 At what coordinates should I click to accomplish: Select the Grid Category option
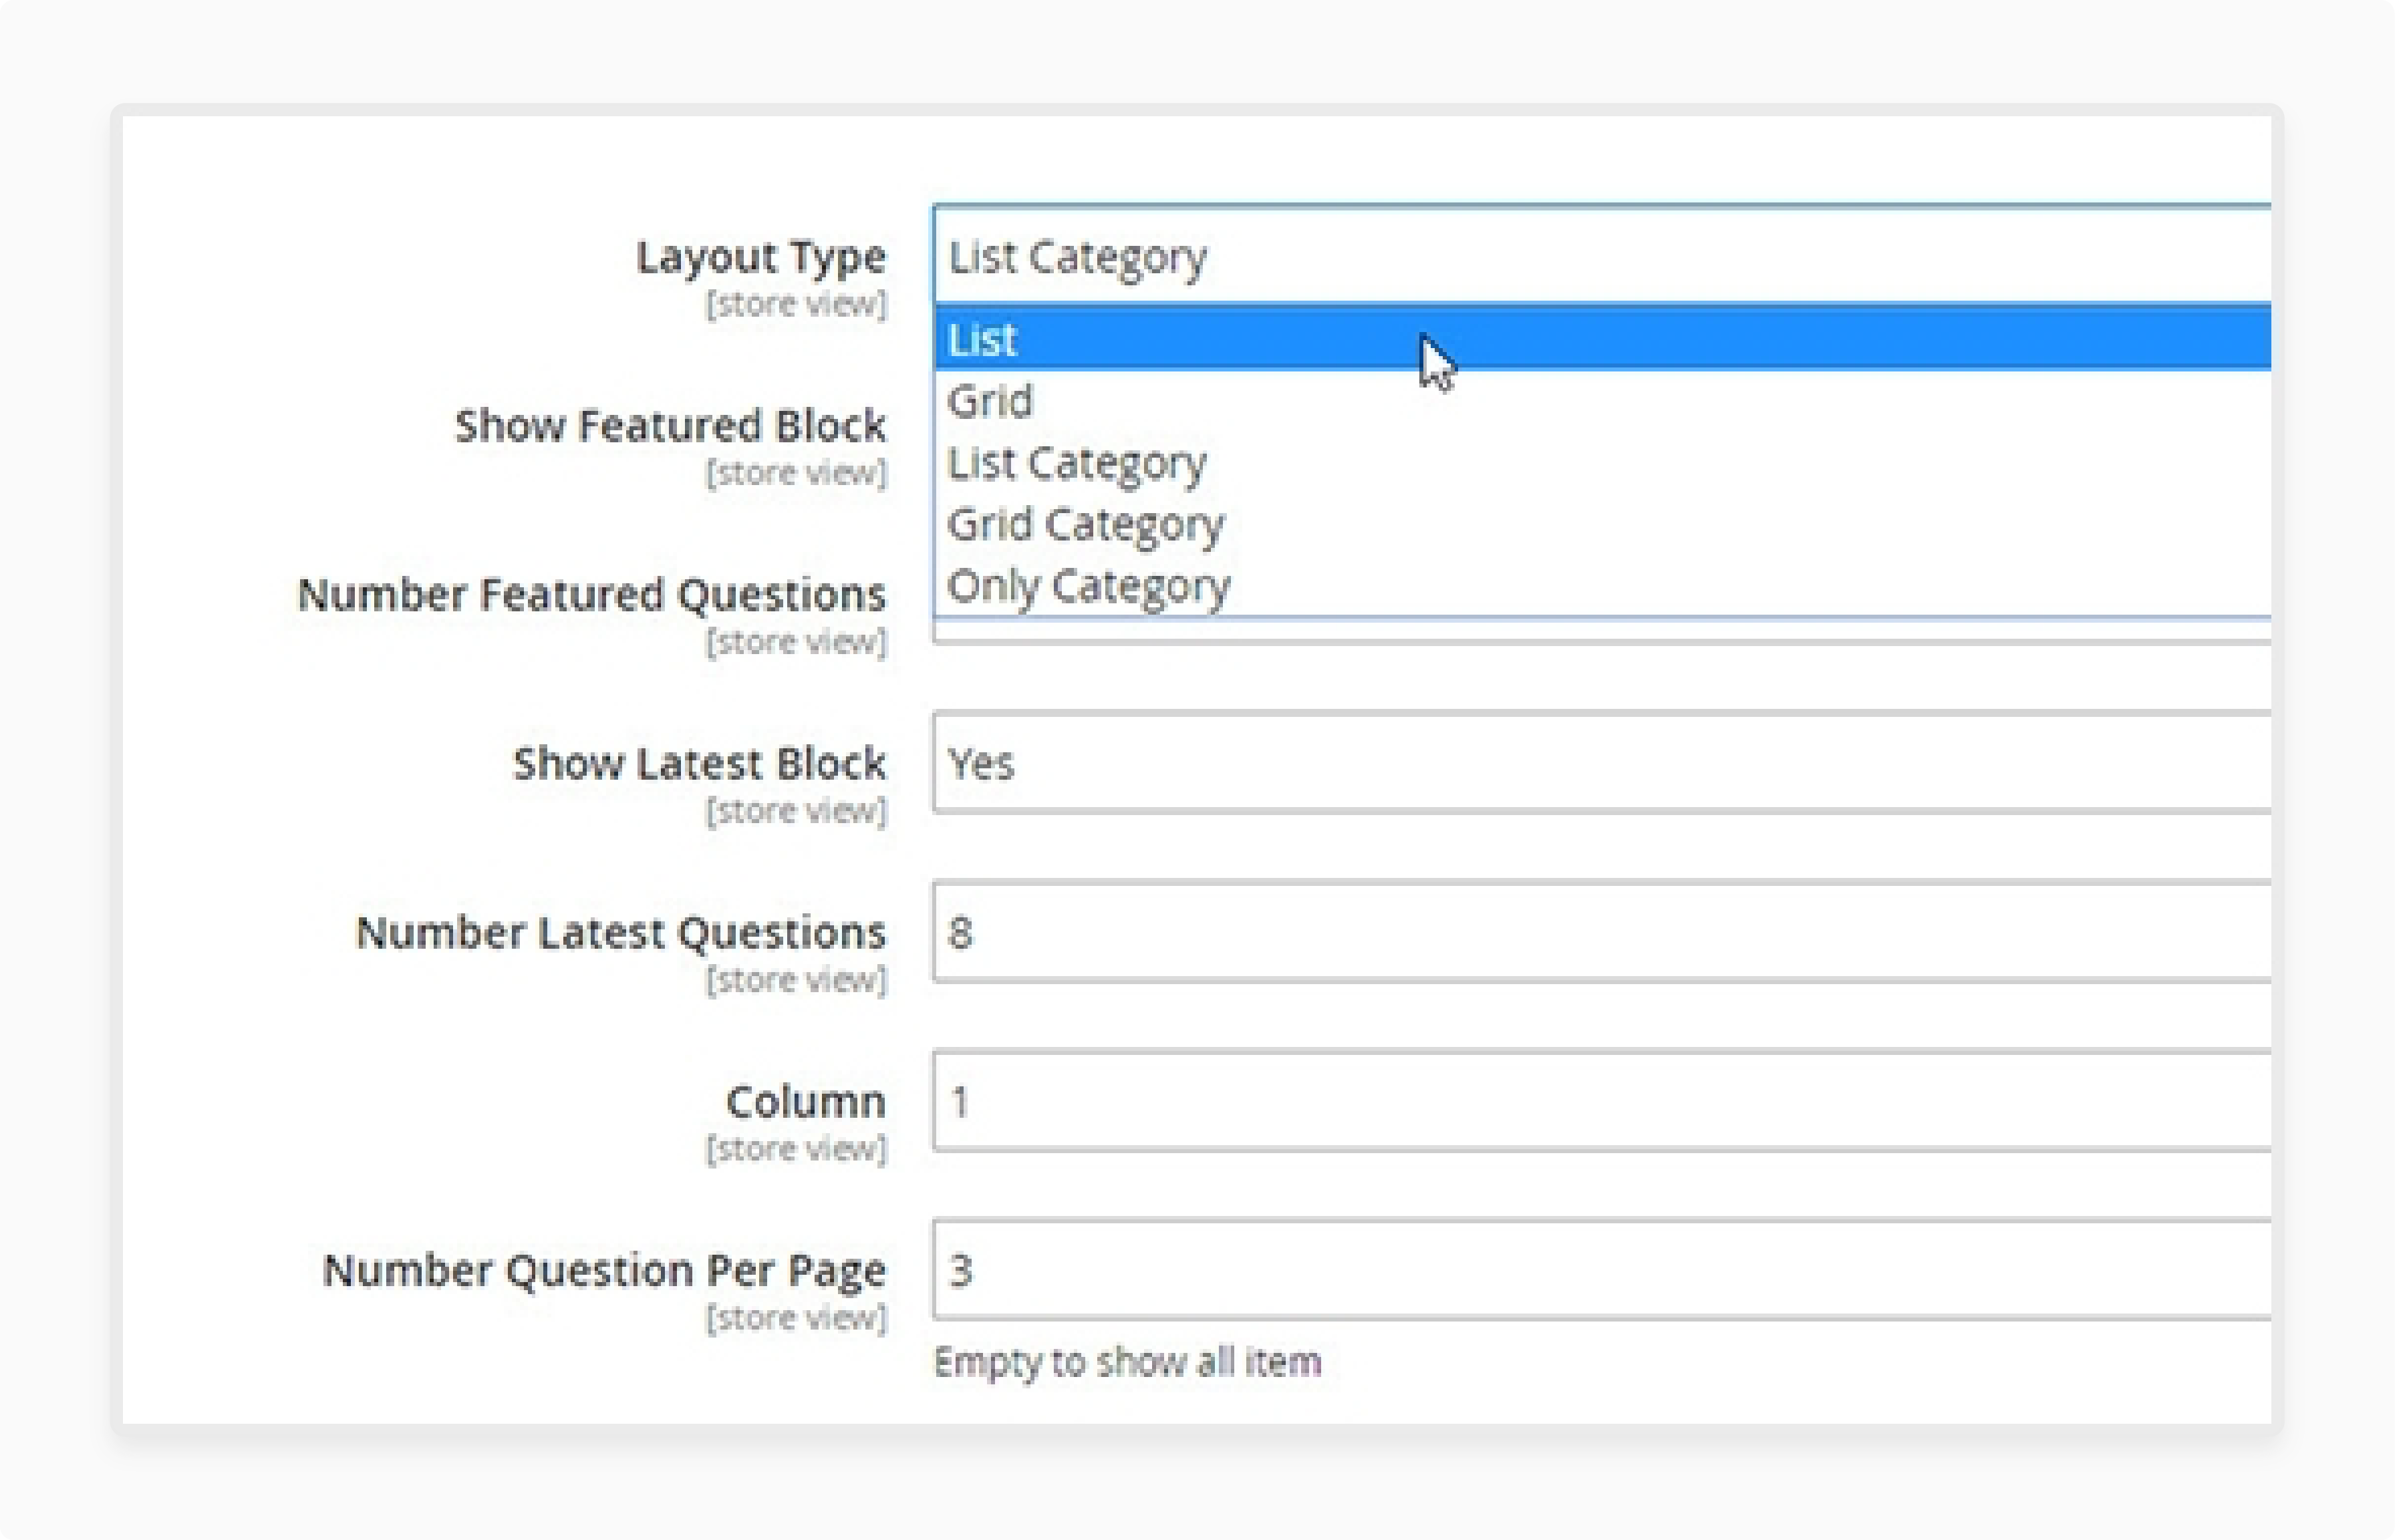coord(1603,524)
